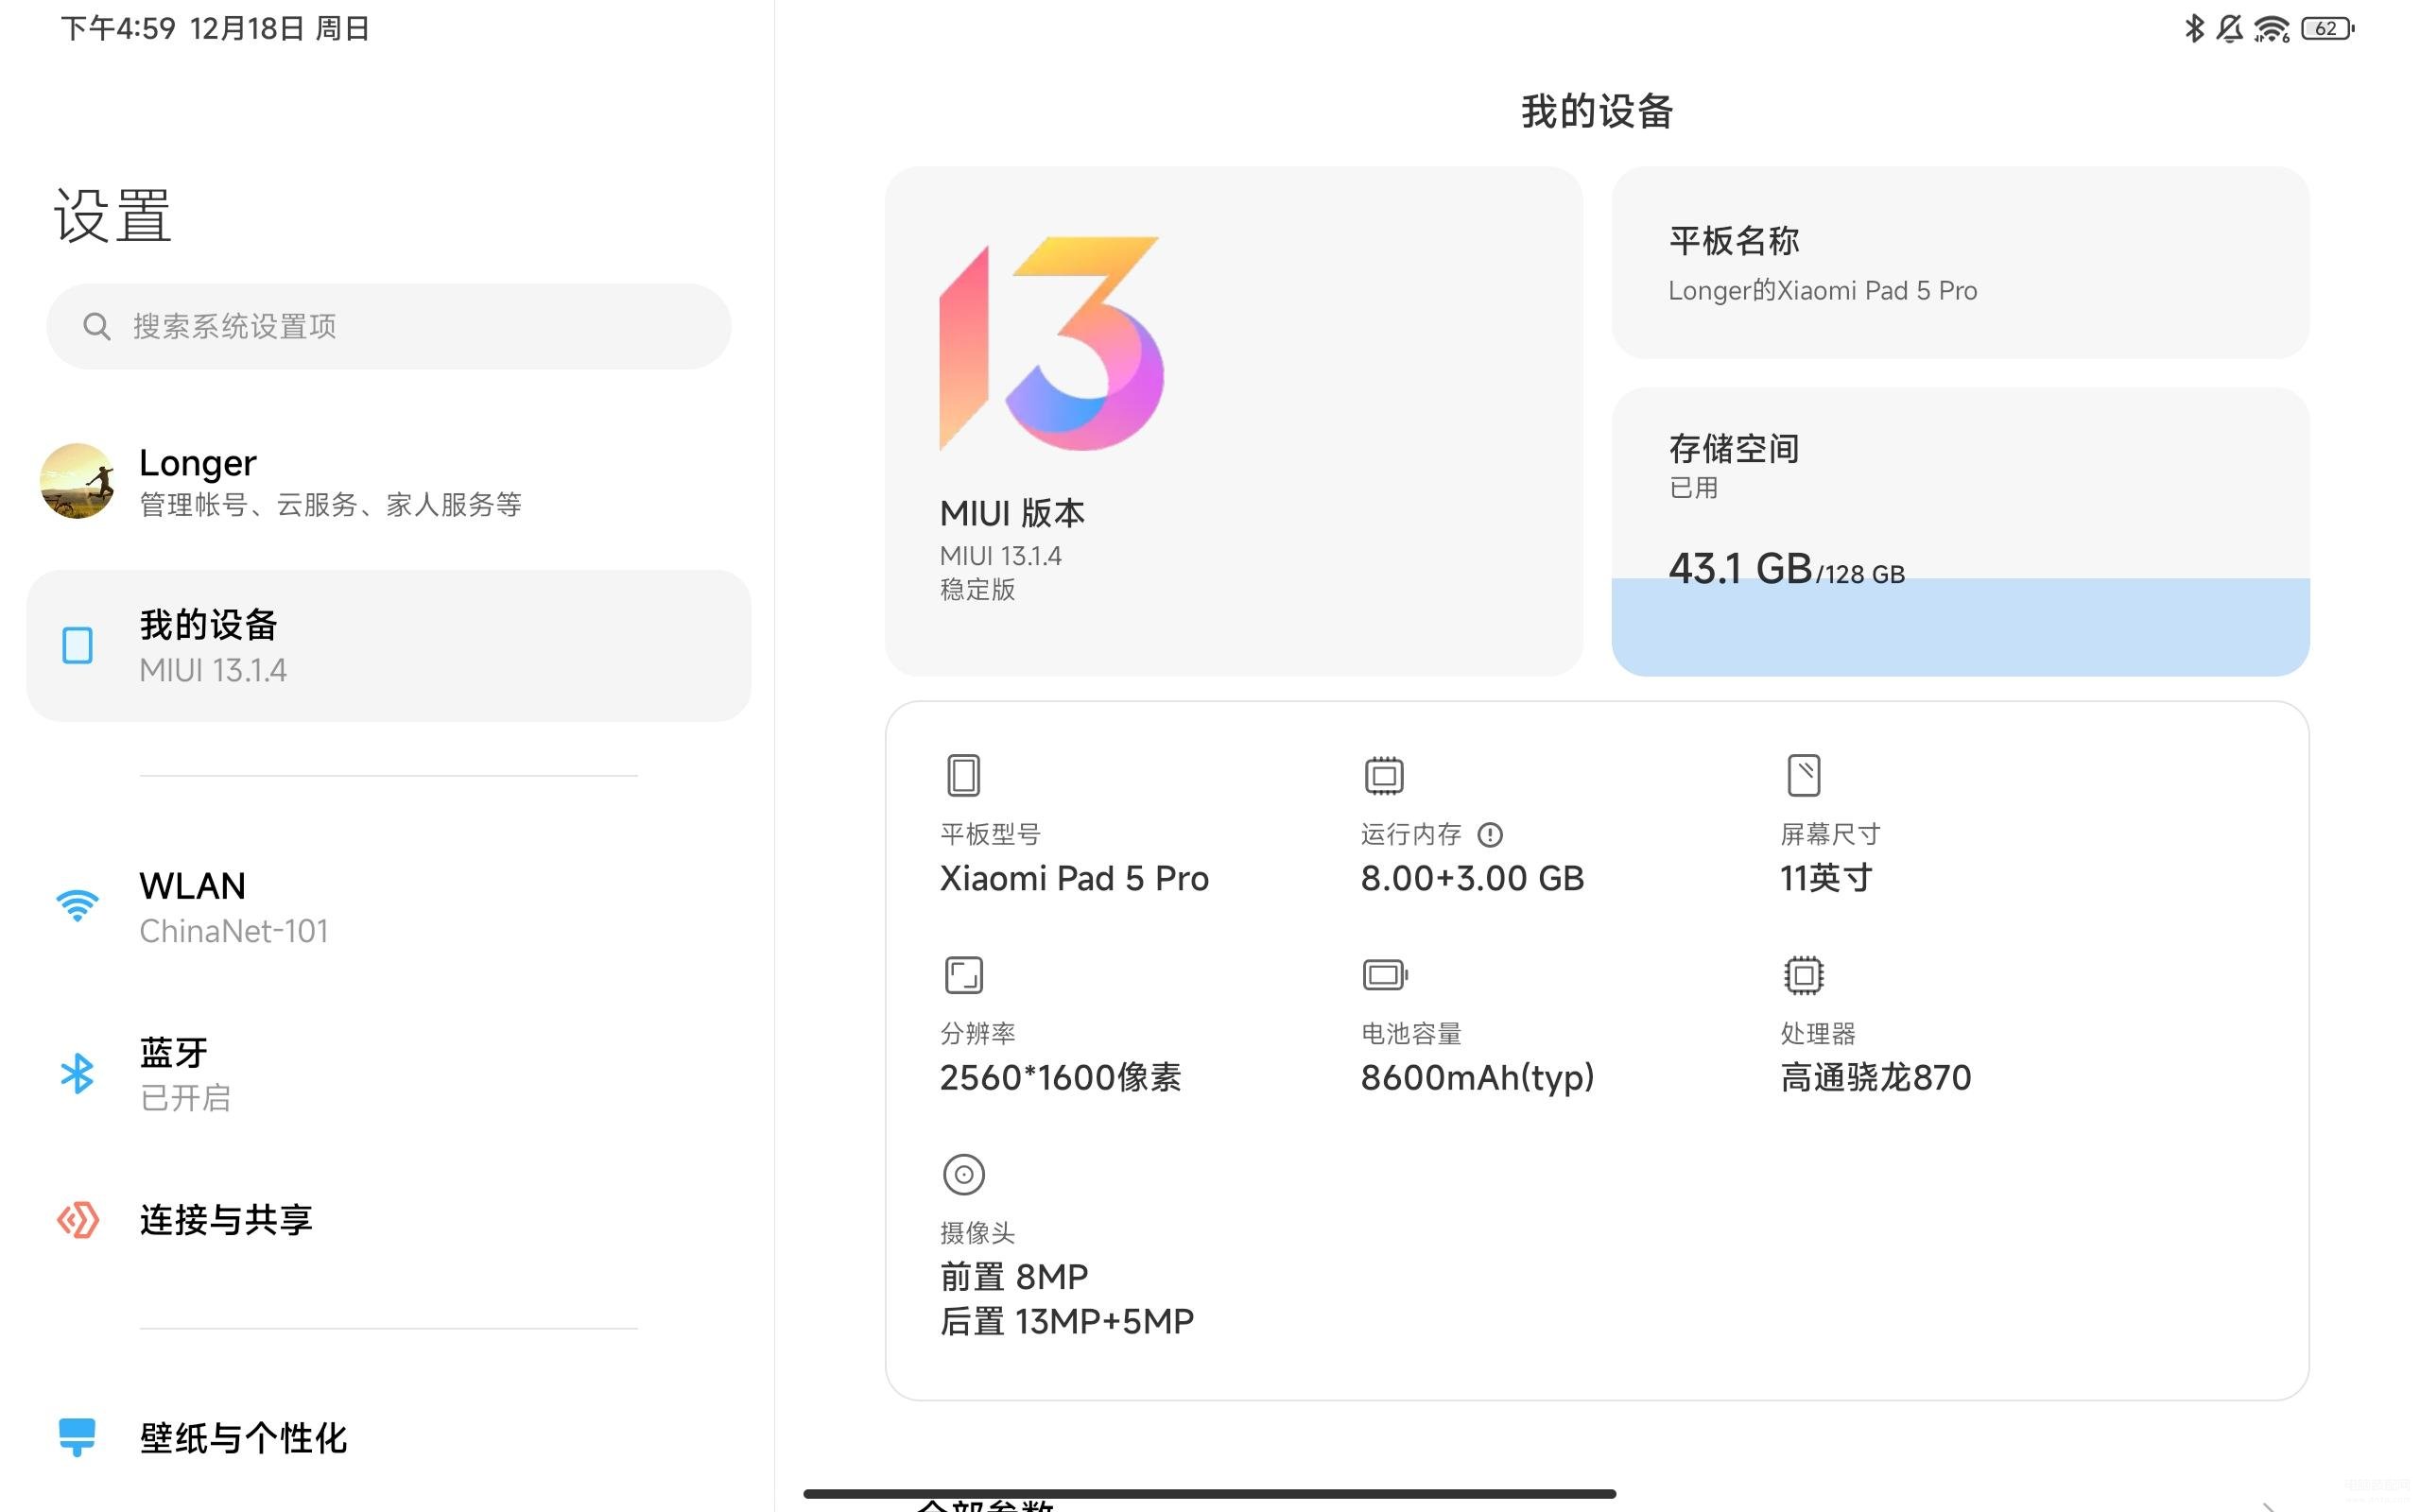Click the 运行内存 memory chip icon
Viewport: 2420px width, 1512px height.
click(x=1384, y=775)
